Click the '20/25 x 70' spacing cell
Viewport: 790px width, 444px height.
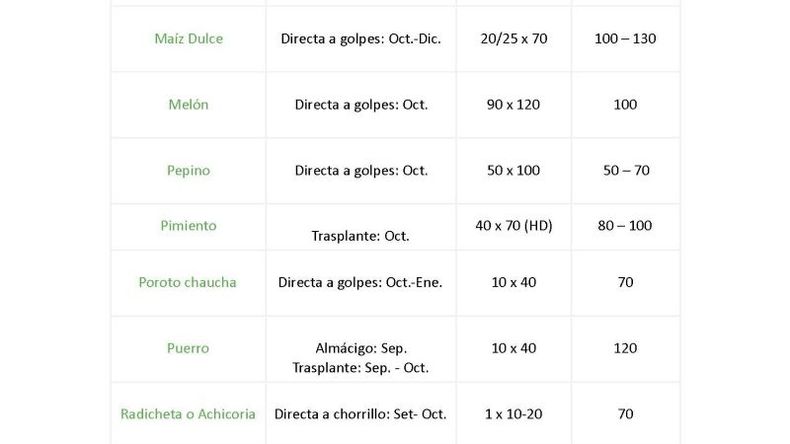514,39
